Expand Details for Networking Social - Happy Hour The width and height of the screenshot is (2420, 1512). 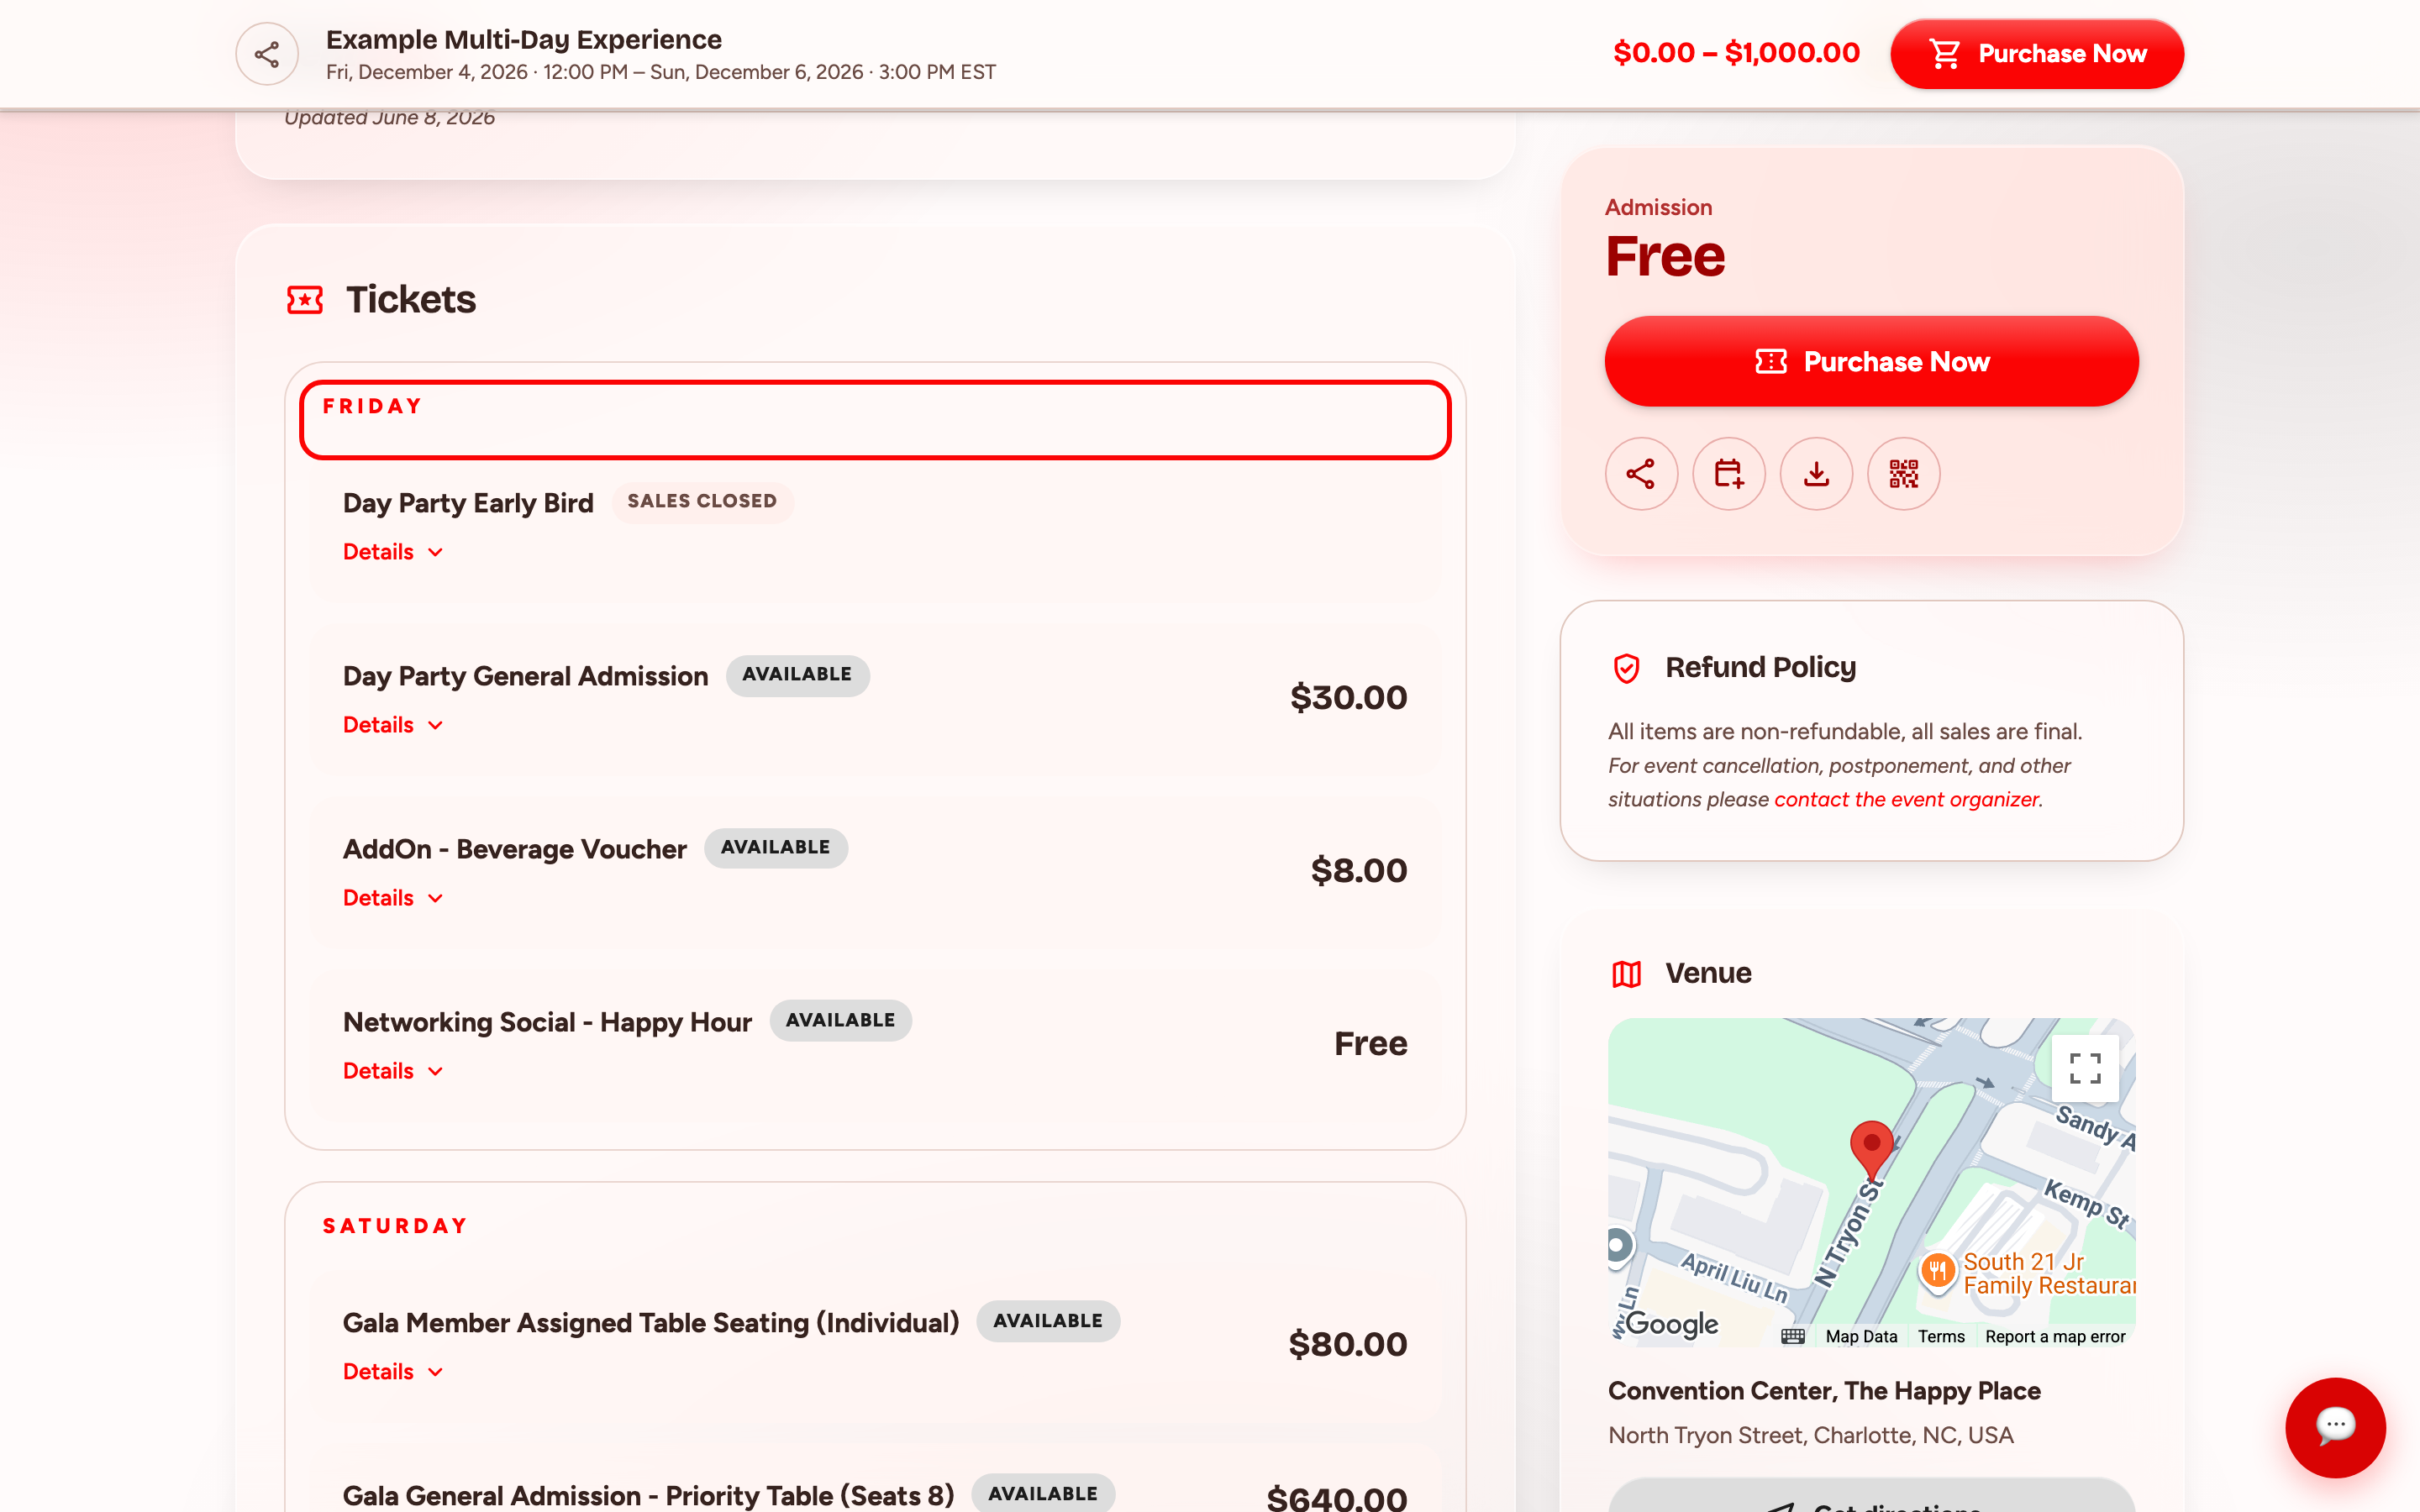pos(393,1071)
